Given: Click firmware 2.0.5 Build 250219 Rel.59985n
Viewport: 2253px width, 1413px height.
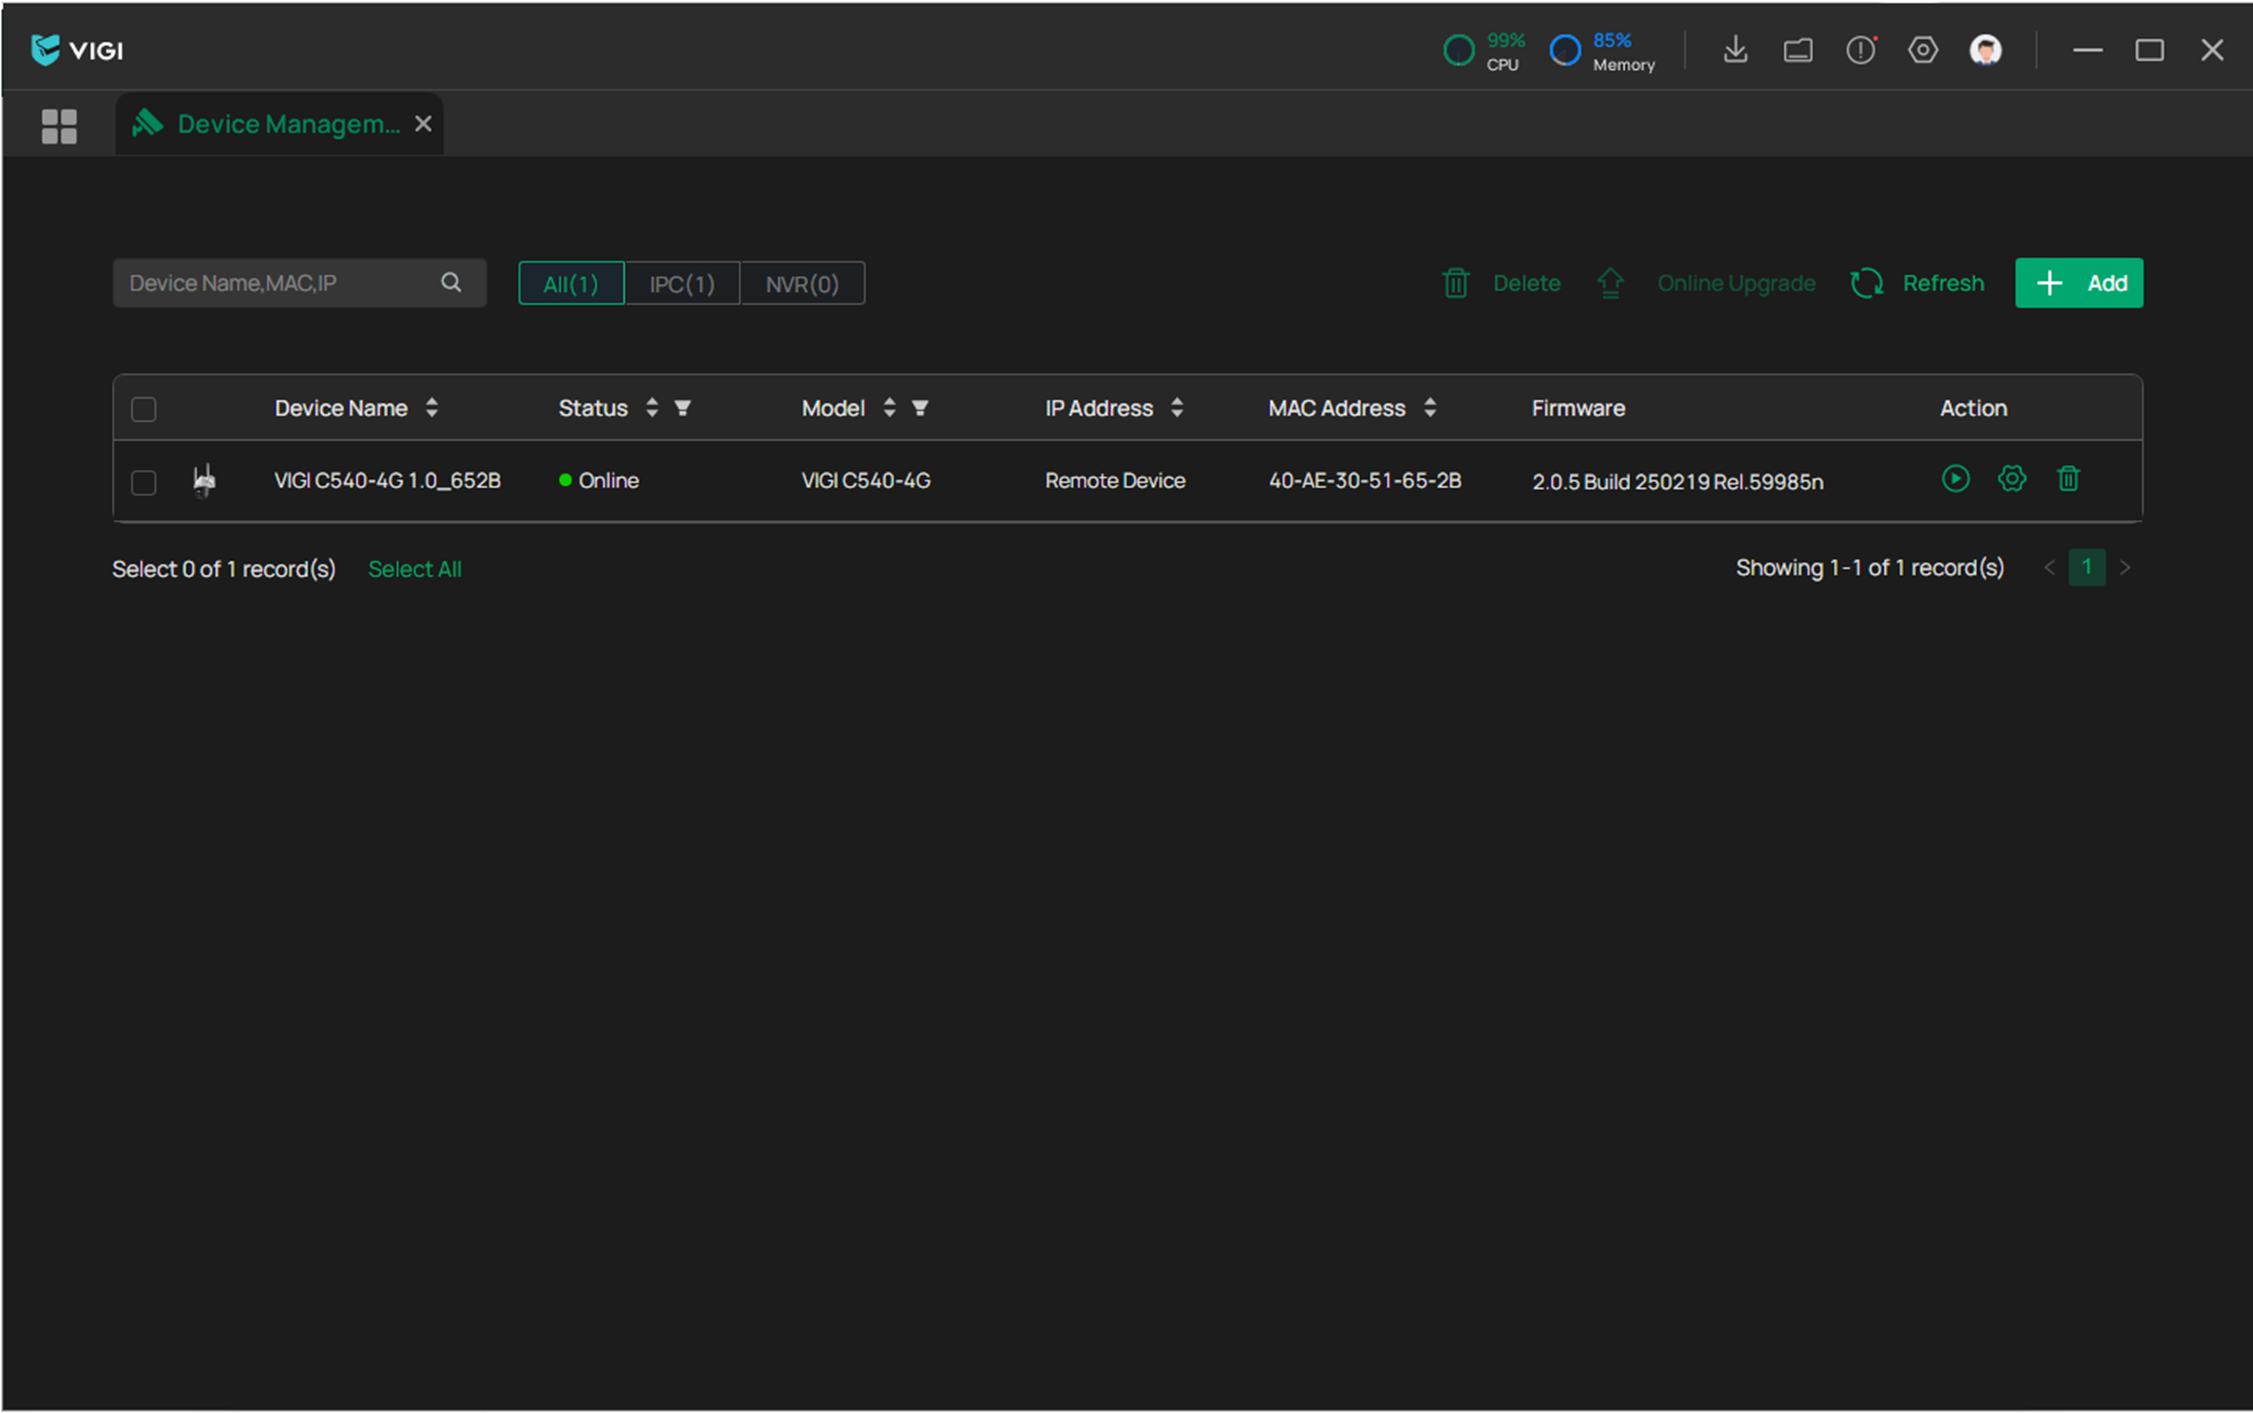Looking at the screenshot, I should [1677, 482].
